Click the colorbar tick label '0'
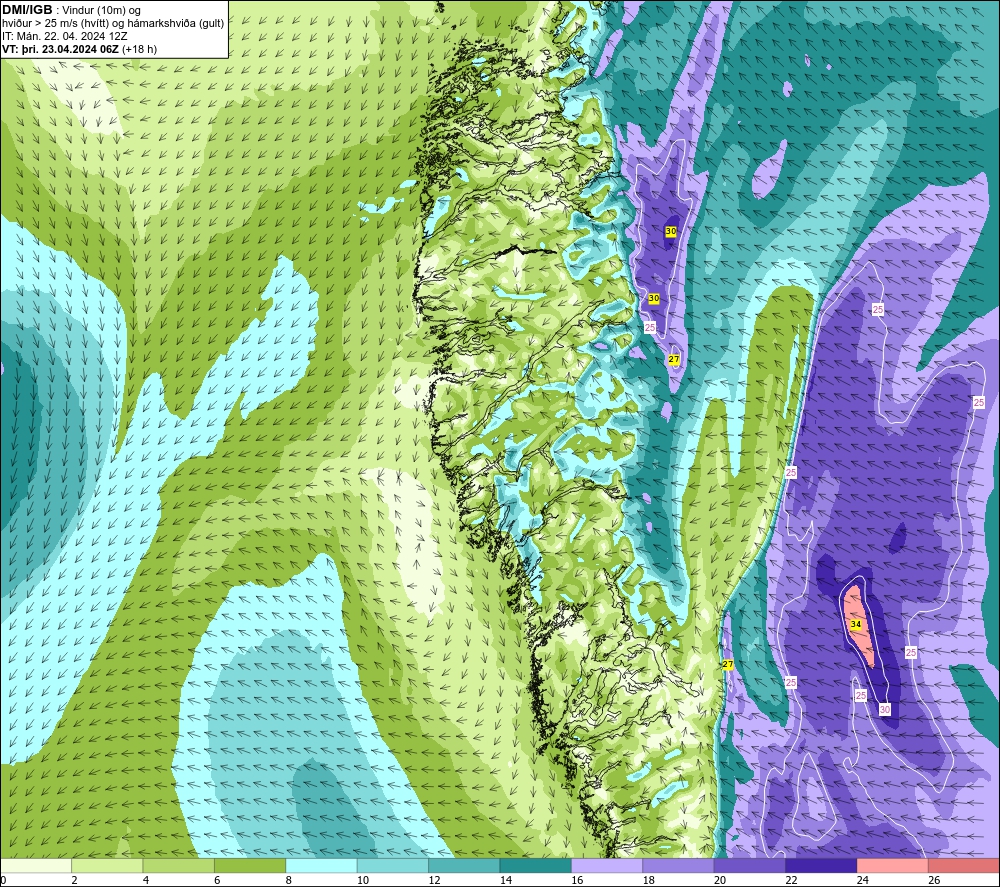1000x887 pixels. tap(3, 880)
